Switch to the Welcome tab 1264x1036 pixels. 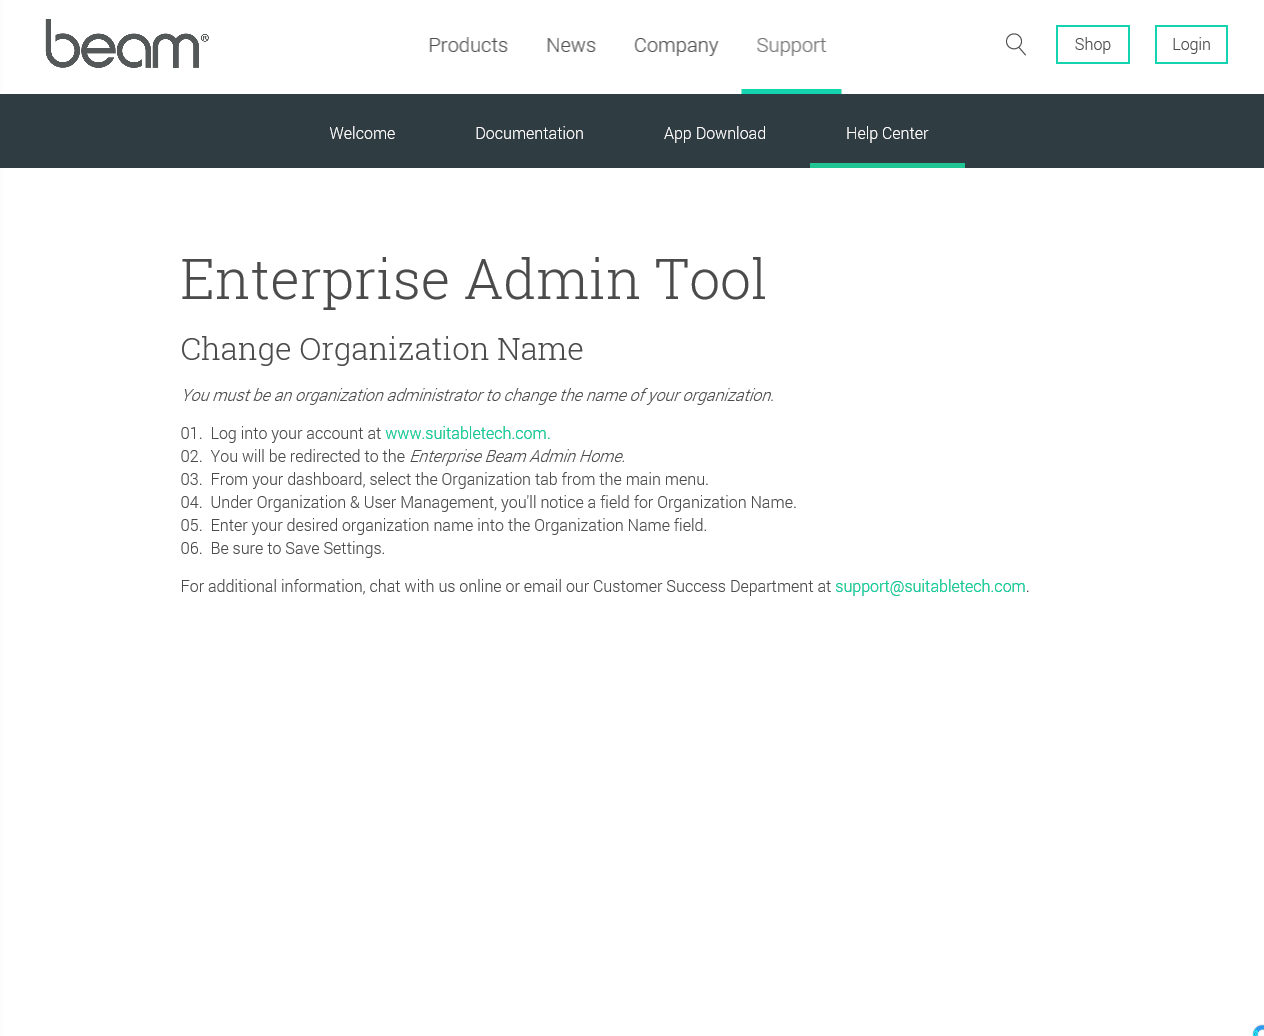coord(362,133)
